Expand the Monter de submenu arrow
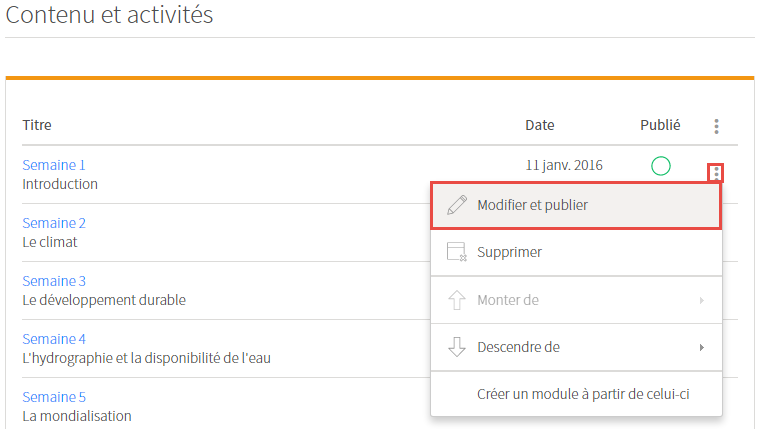 (x=702, y=300)
